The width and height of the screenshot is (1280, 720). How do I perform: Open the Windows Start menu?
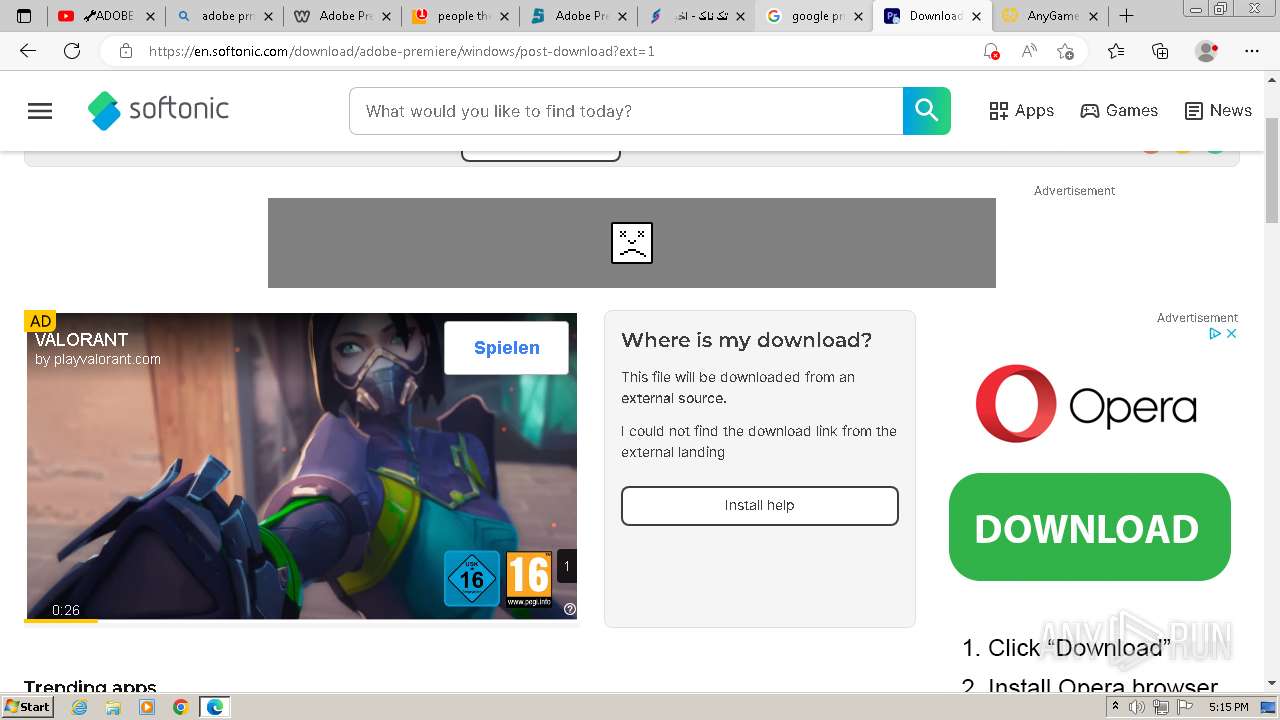tap(28, 707)
